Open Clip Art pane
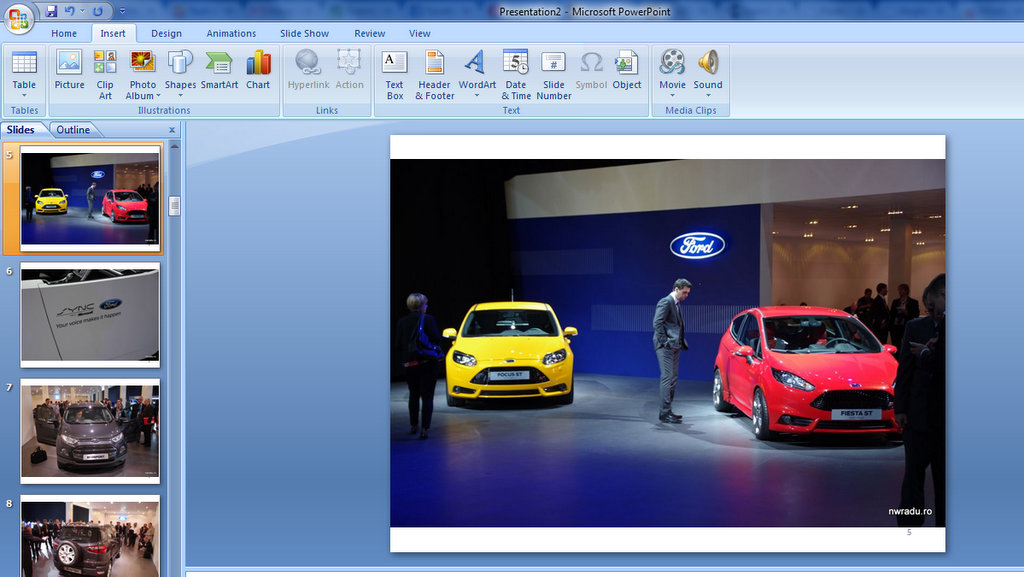This screenshot has height=577, width=1024. [x=105, y=74]
